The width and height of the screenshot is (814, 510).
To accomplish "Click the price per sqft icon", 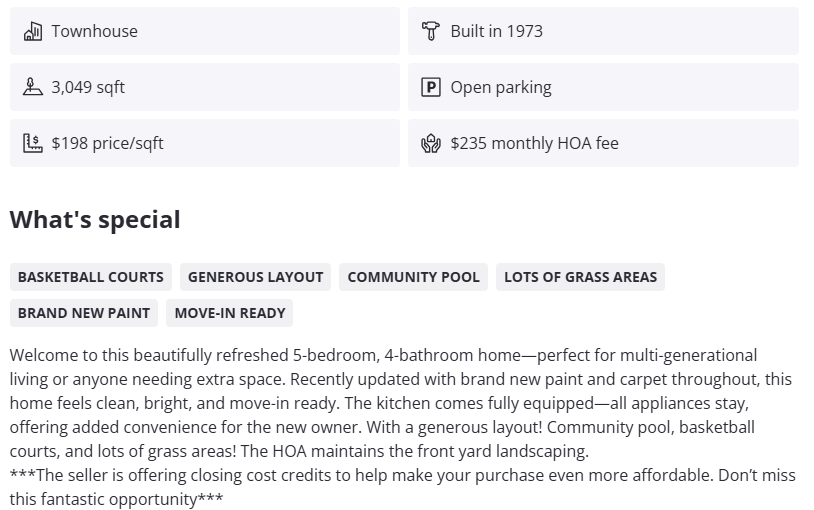I will (32, 143).
